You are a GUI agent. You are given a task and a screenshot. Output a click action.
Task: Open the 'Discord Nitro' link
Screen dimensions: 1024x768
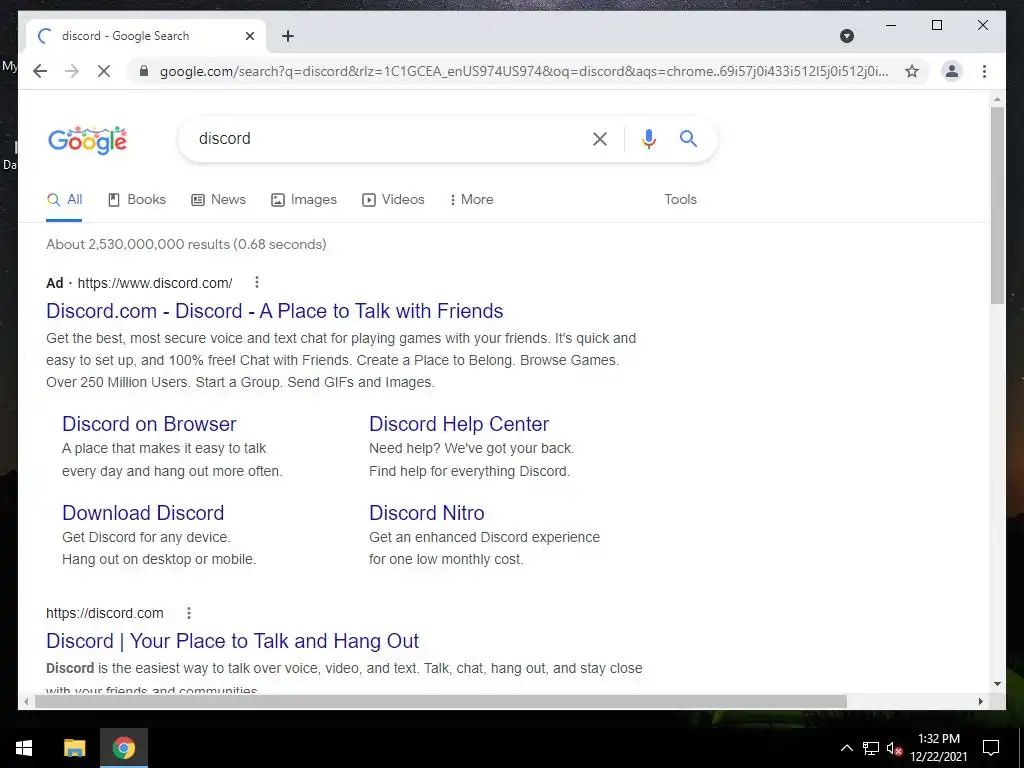[426, 513]
